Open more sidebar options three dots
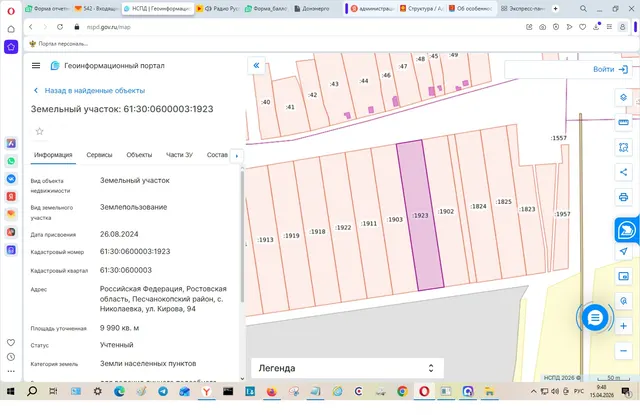The image size is (640, 415). tap(11, 371)
